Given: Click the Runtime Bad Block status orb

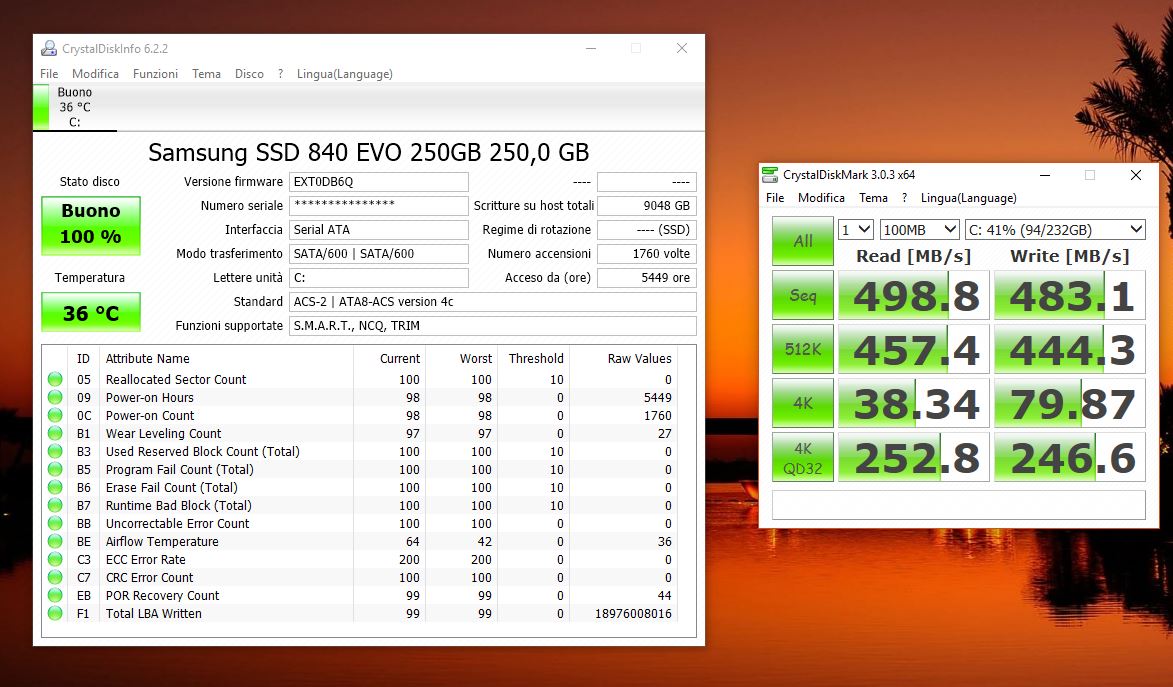Looking at the screenshot, I should [x=55, y=505].
